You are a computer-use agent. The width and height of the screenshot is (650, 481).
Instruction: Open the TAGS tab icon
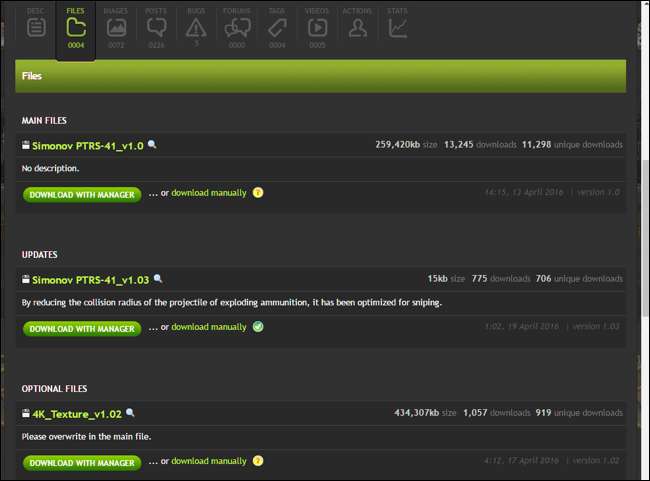(277, 28)
